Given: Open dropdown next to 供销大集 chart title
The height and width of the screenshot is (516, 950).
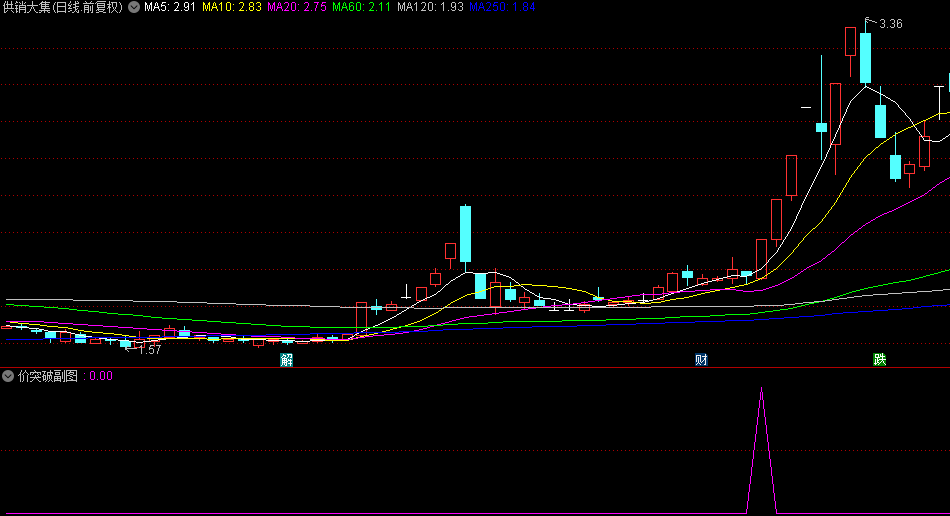Looking at the screenshot, I should pos(134,8).
